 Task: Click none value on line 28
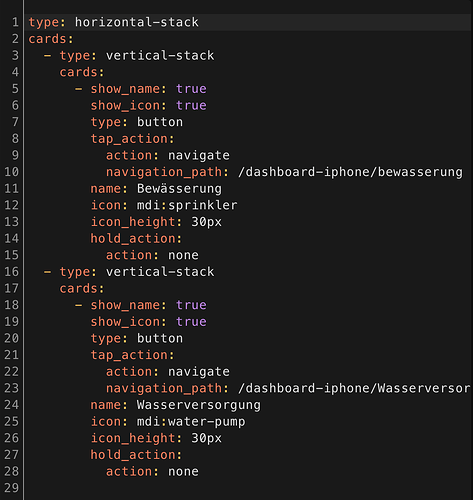183,472
